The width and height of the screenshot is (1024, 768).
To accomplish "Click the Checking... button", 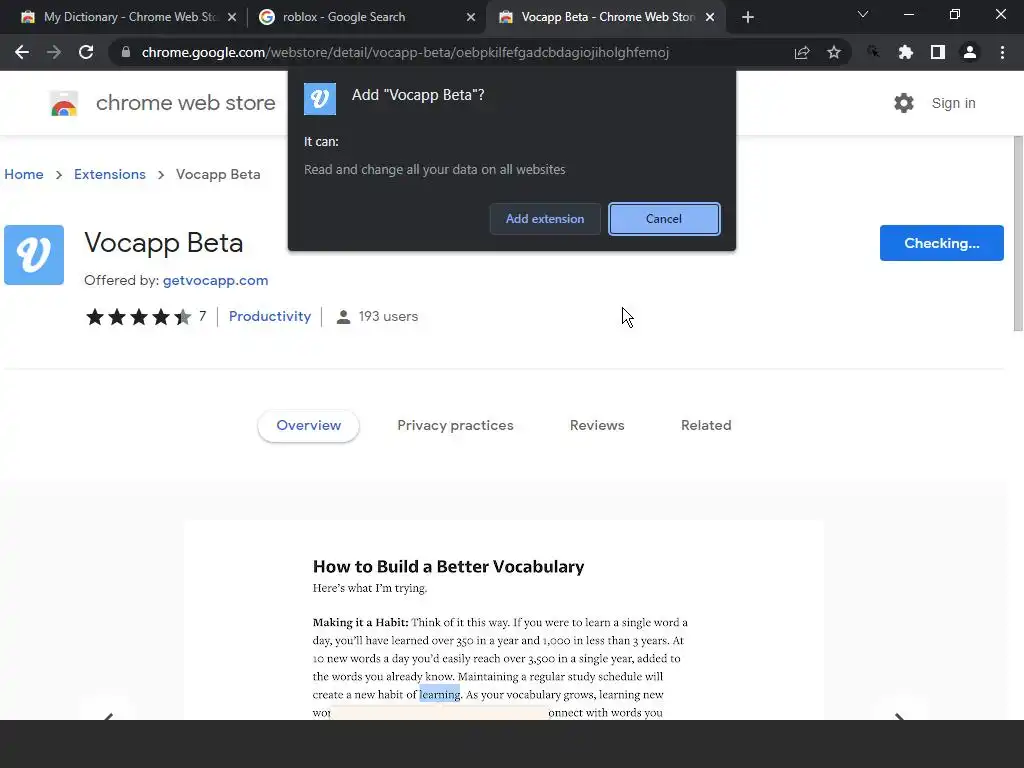I will 941,243.
